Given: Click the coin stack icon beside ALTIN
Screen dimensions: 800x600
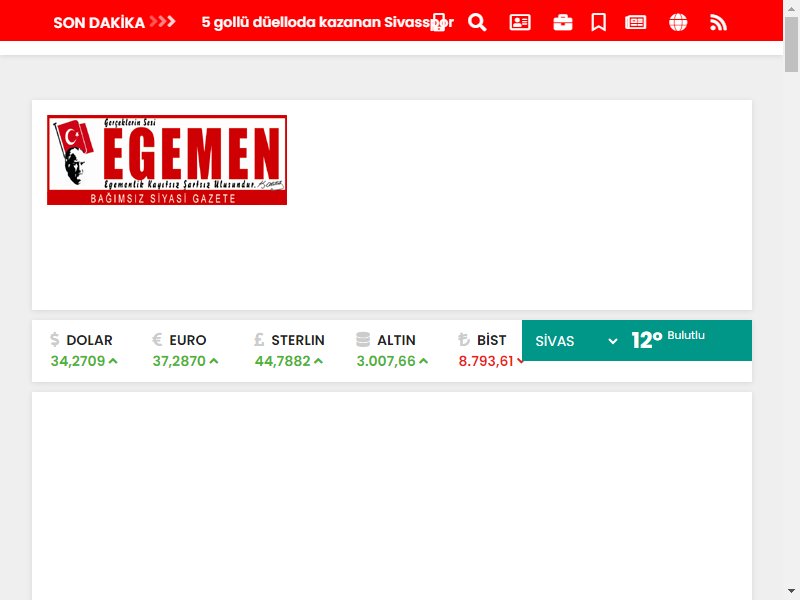Looking at the screenshot, I should point(363,339).
